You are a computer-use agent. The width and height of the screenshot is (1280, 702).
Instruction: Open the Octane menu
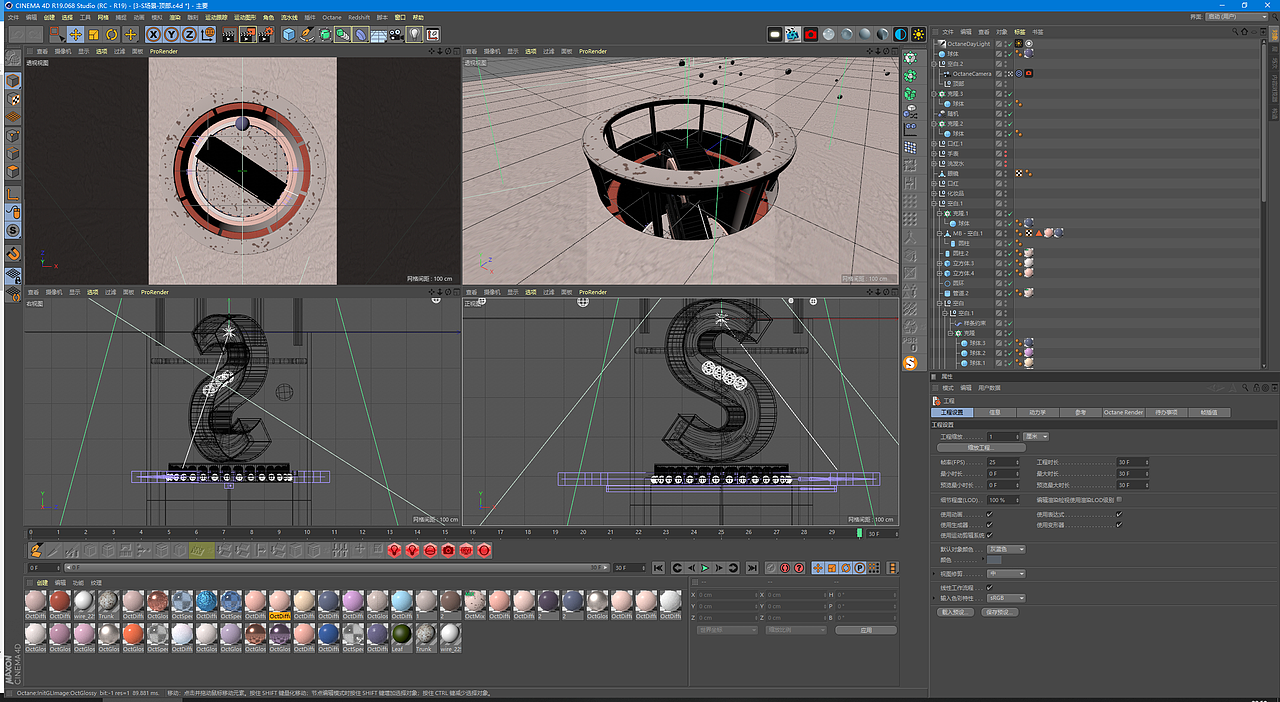tap(331, 17)
